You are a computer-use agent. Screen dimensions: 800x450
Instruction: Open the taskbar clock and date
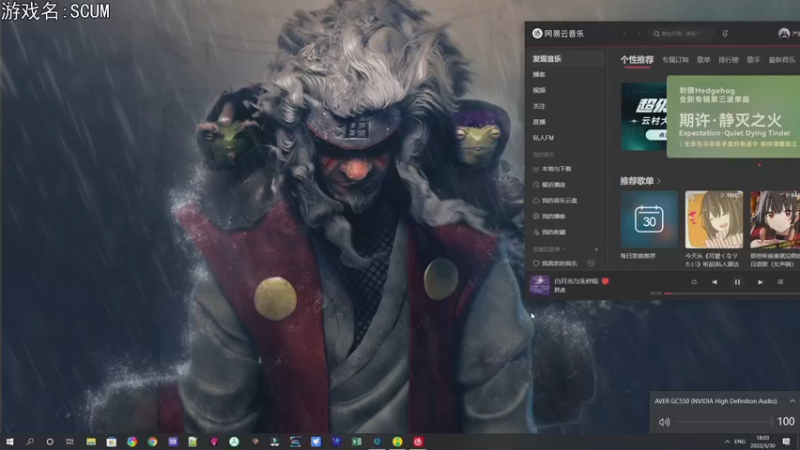coord(763,442)
